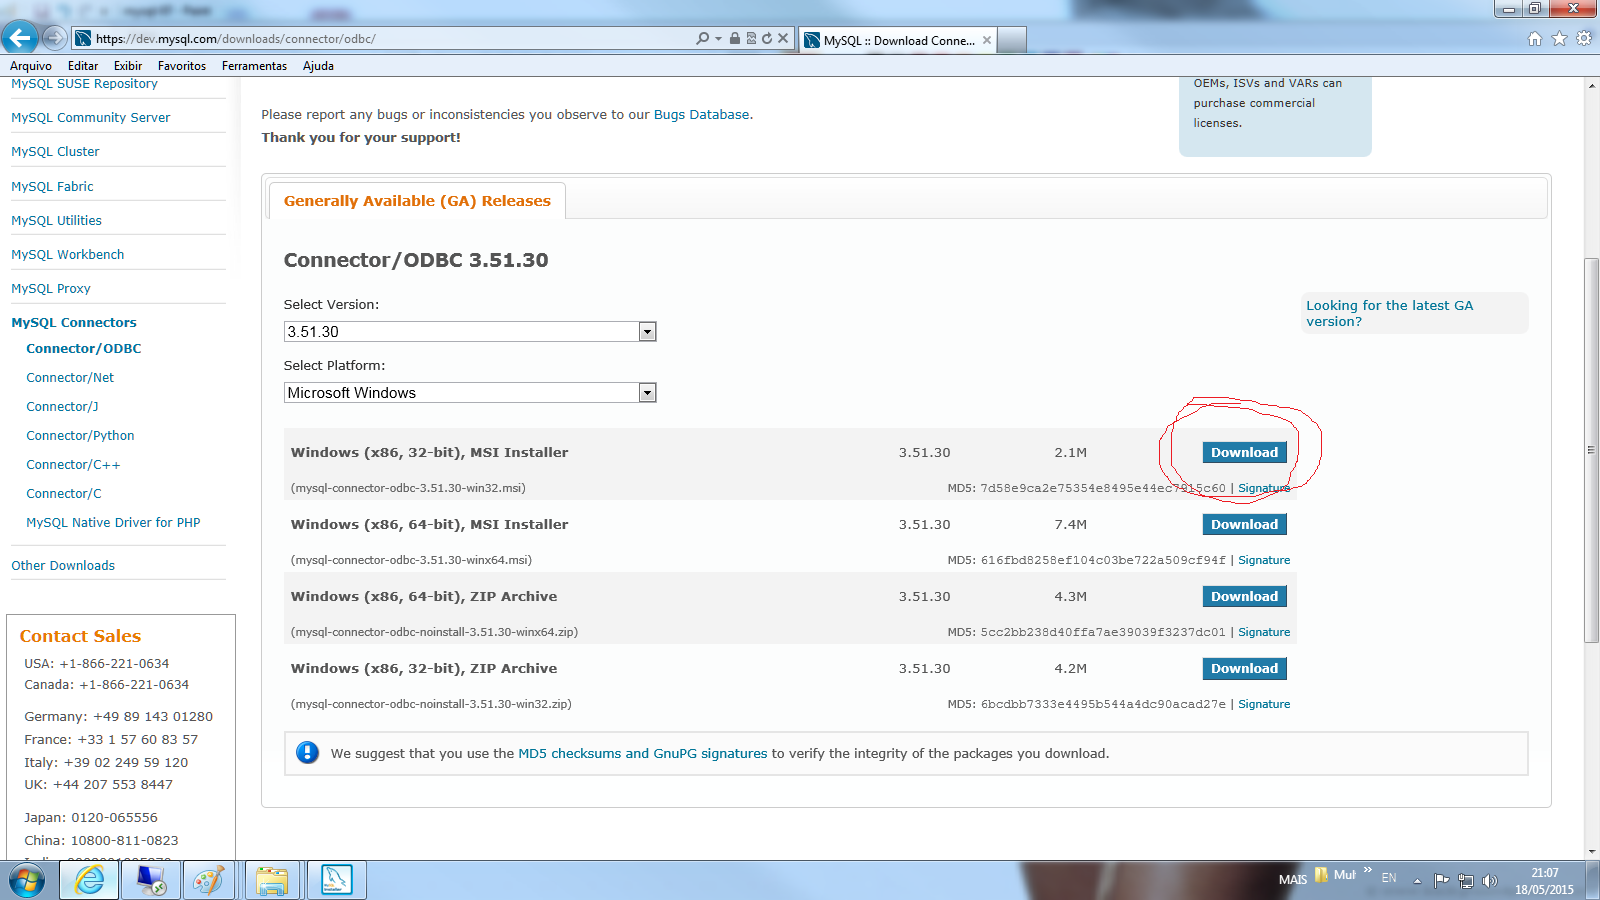
Task: Open the Action Center flag tray icon
Action: coord(1441,881)
